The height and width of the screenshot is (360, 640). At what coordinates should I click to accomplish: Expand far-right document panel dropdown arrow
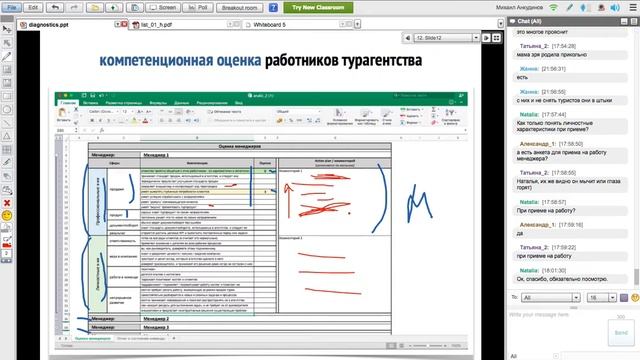(x=501, y=24)
